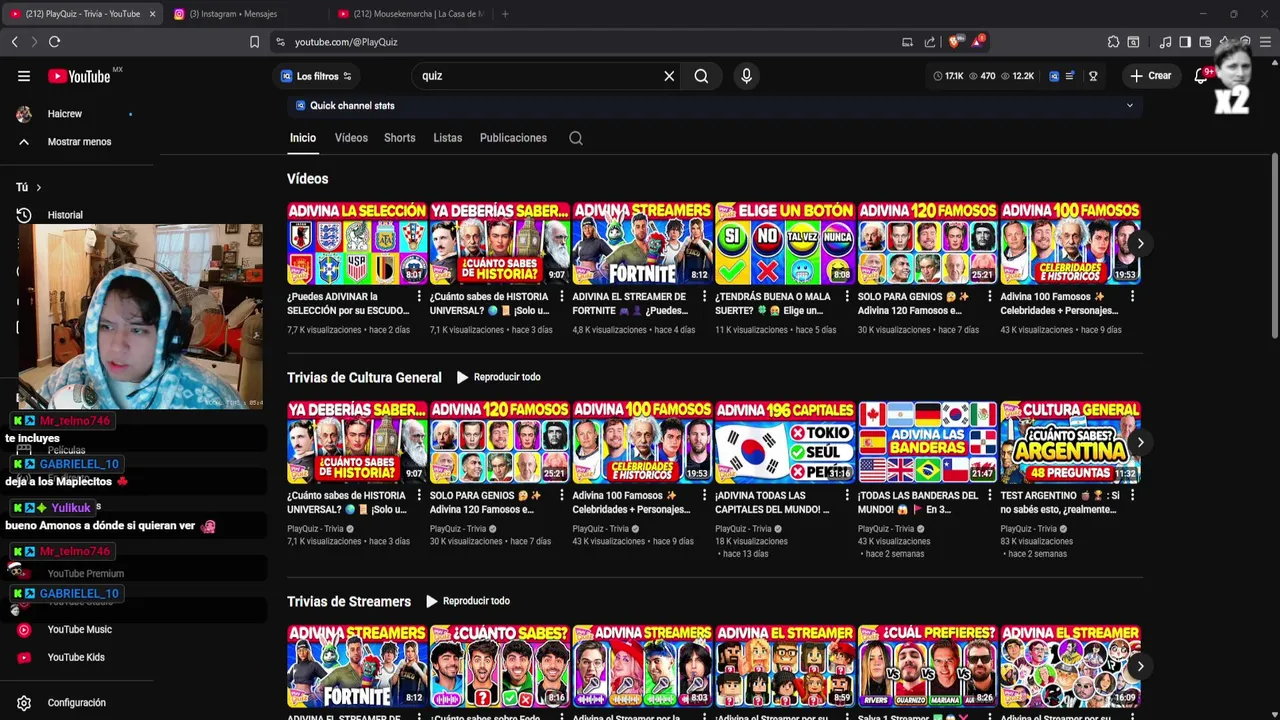Viewport: 1280px width, 720px height.
Task: Open the notifications bell
Action: (1201, 76)
